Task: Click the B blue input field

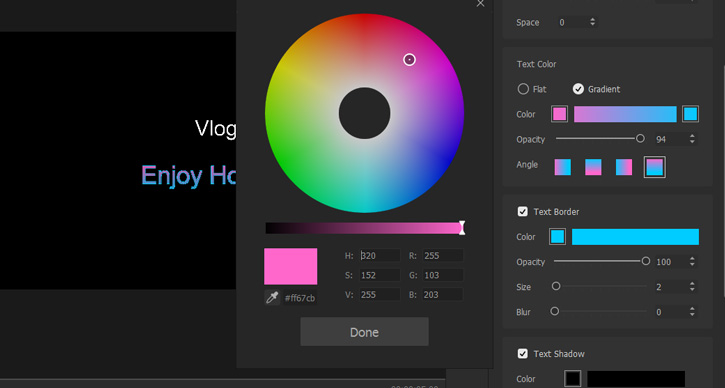Action: click(x=442, y=295)
